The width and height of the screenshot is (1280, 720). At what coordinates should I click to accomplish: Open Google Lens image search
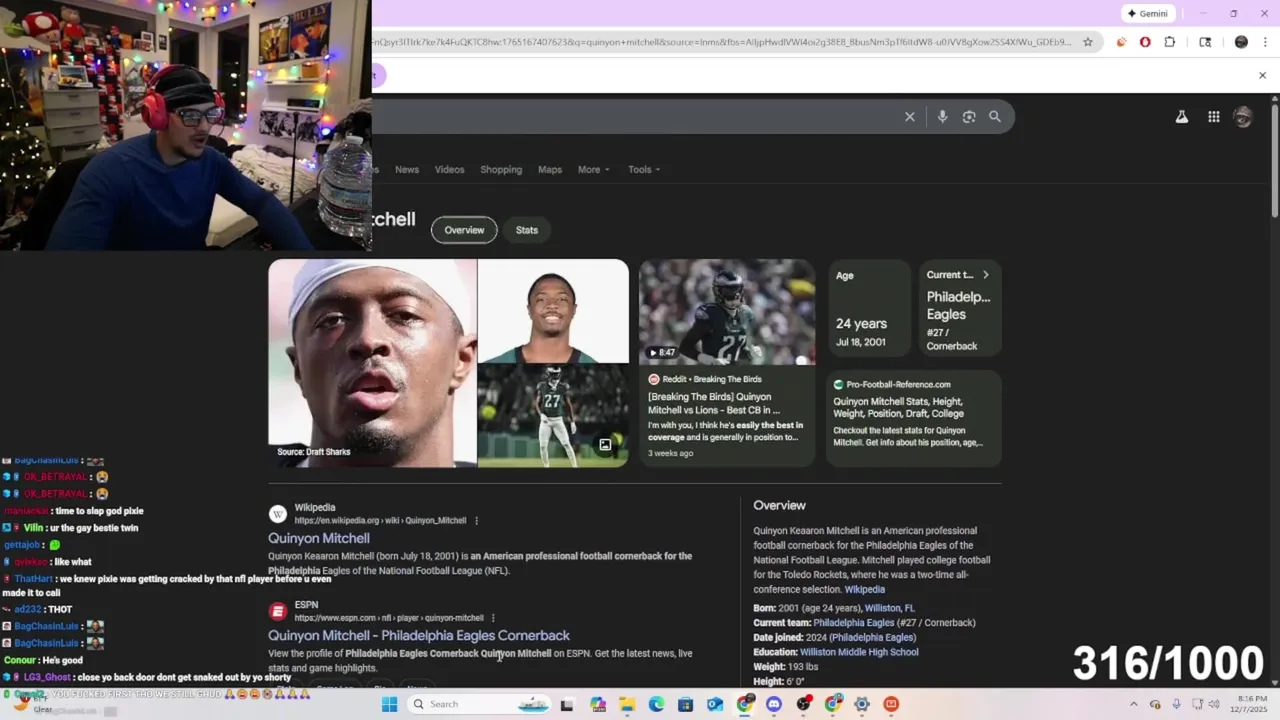[x=969, y=117]
